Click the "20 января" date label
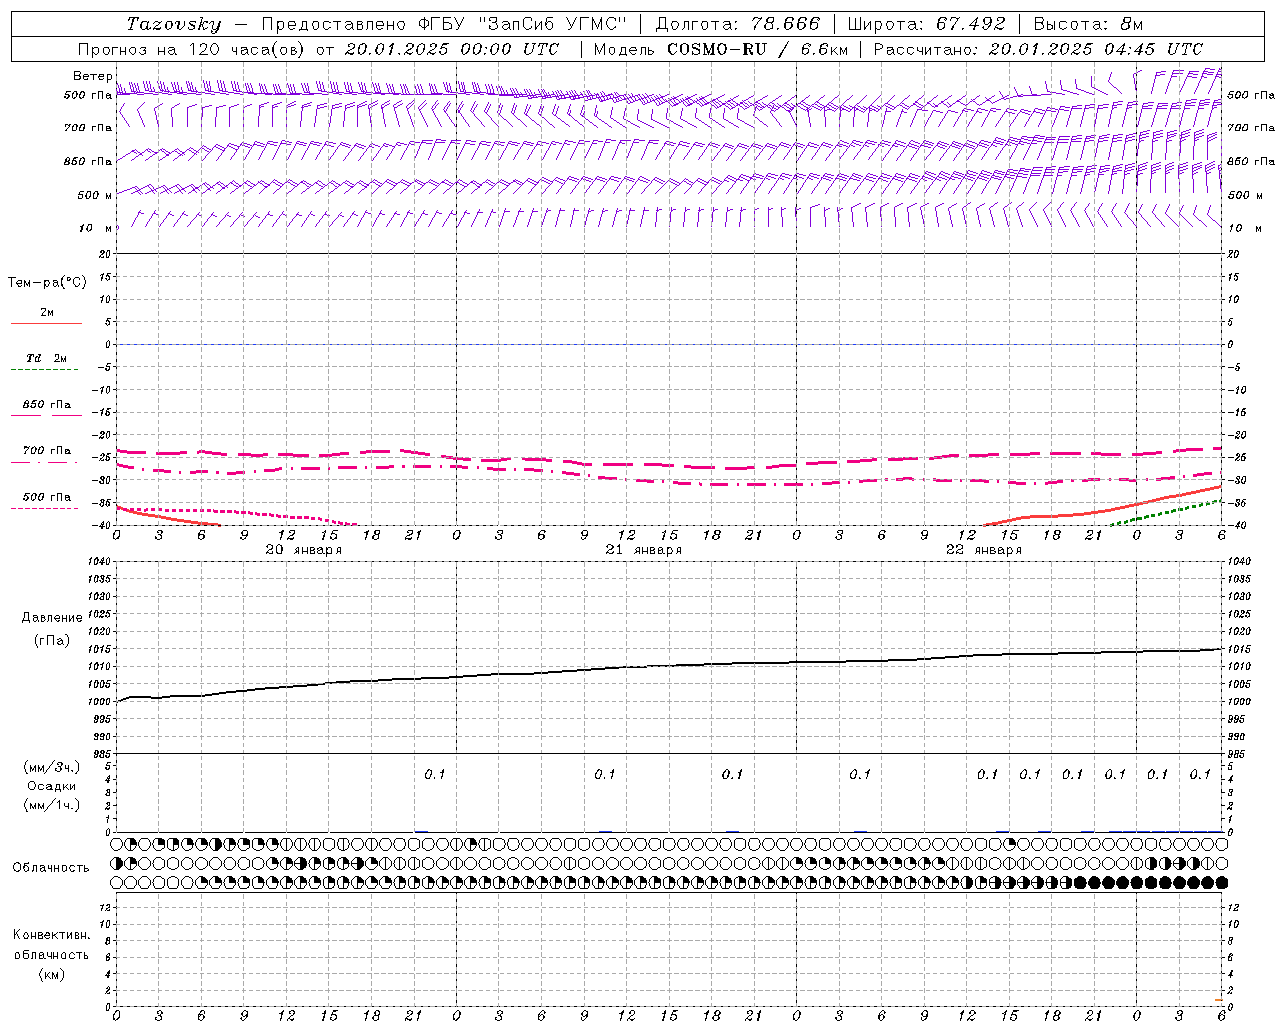The height and width of the screenshot is (1024, 1280). coord(304,550)
